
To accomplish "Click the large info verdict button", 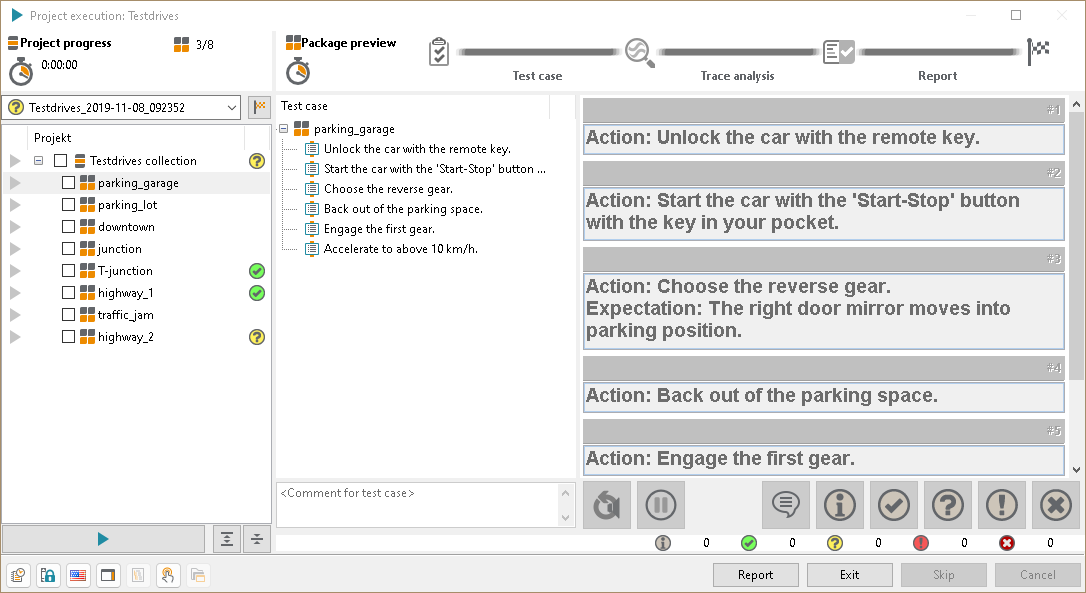I will [839, 505].
